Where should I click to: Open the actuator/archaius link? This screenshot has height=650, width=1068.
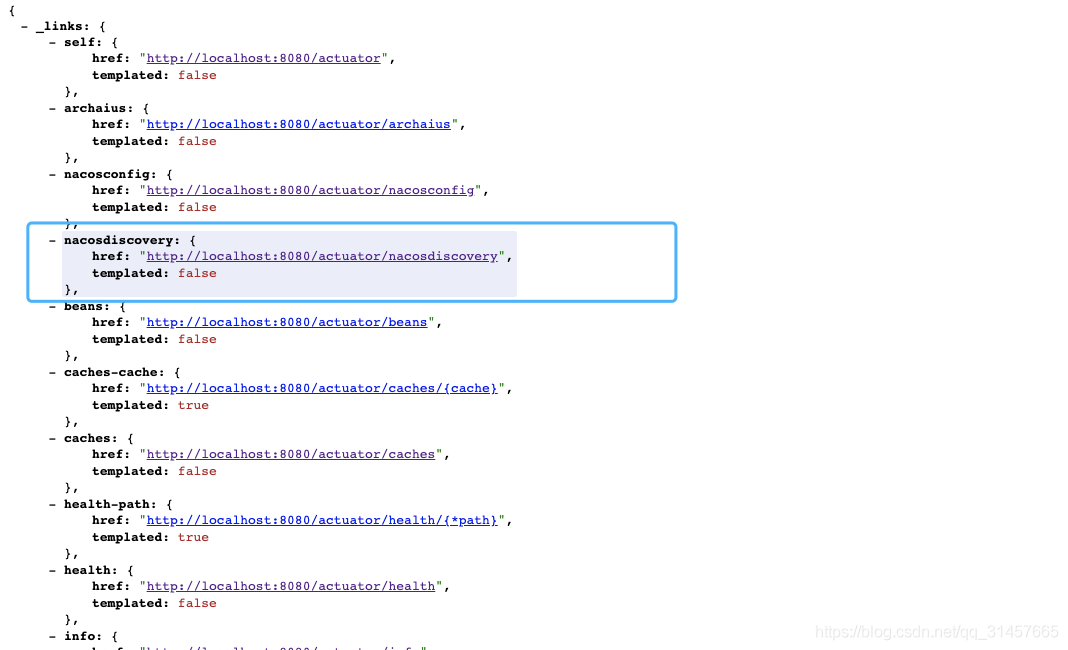[x=298, y=124]
